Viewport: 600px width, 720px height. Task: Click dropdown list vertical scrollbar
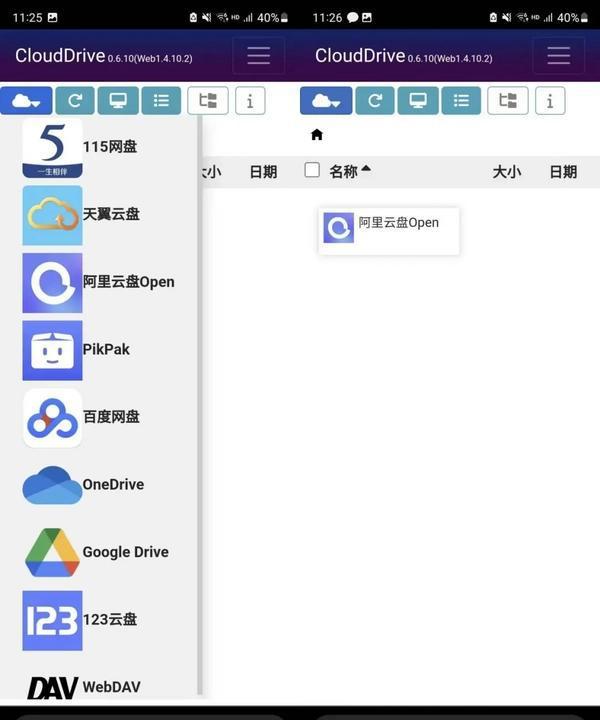click(200, 406)
